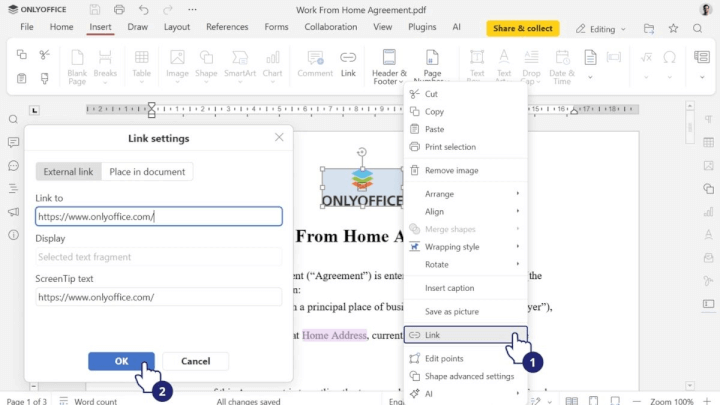Open the File menu tab
Screen dimensions: 720x405
27,27
